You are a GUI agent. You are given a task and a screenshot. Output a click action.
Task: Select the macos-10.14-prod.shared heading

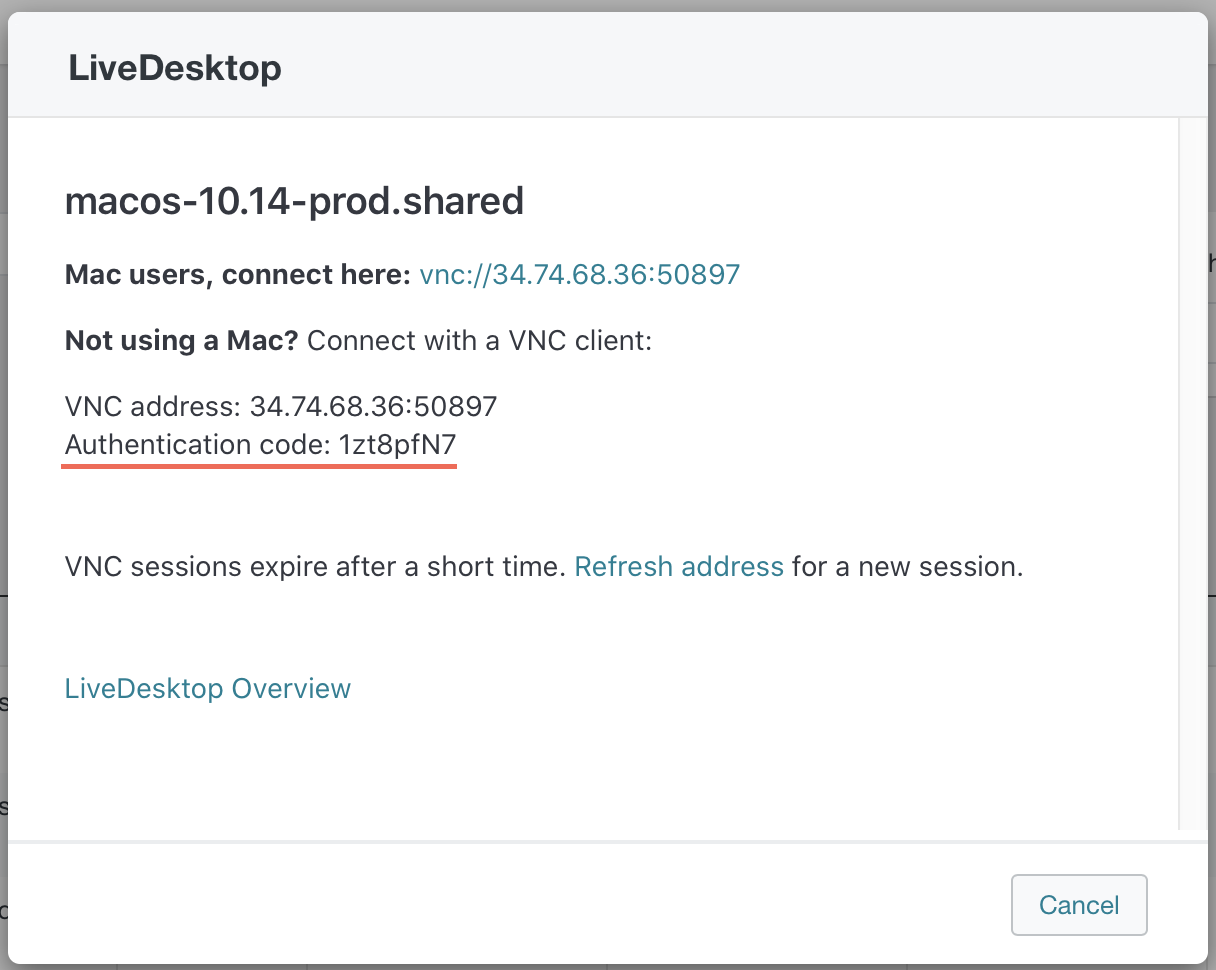[294, 201]
